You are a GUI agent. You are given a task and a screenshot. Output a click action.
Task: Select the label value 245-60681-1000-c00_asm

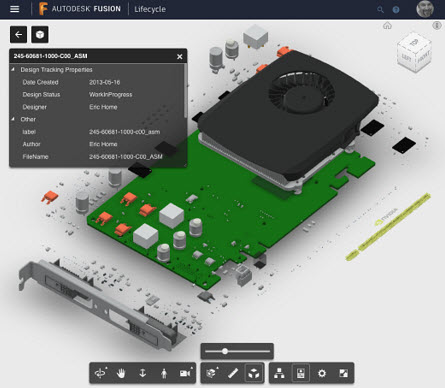pos(124,132)
